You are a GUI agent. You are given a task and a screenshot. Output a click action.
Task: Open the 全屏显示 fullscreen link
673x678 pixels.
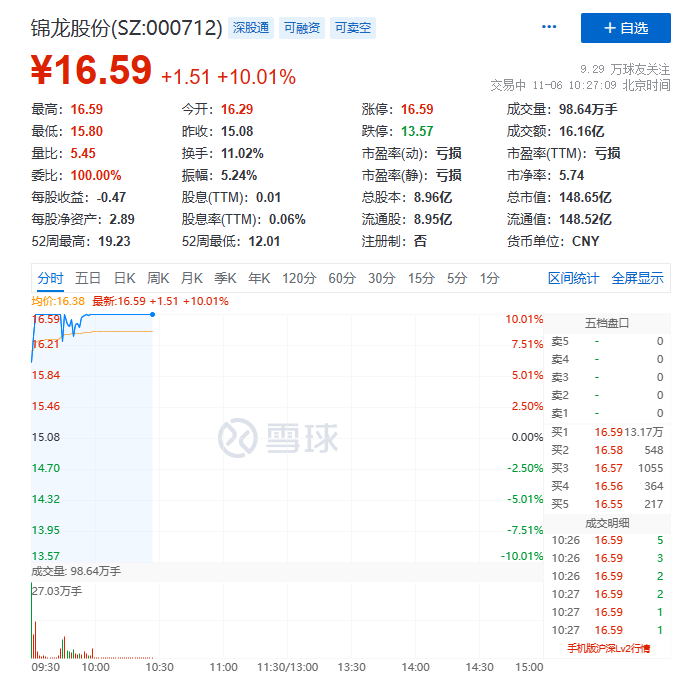pos(638,278)
